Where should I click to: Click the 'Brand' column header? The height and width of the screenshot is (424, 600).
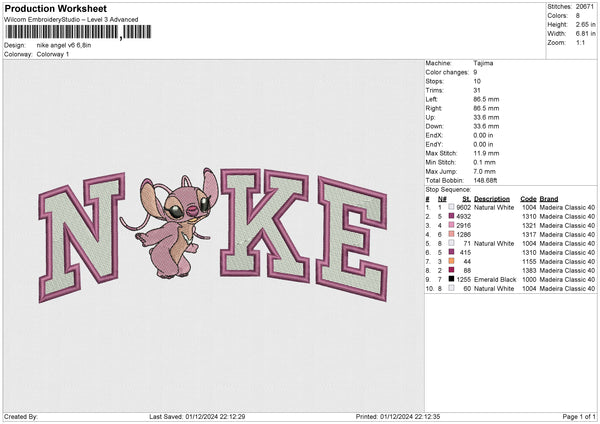(549, 199)
